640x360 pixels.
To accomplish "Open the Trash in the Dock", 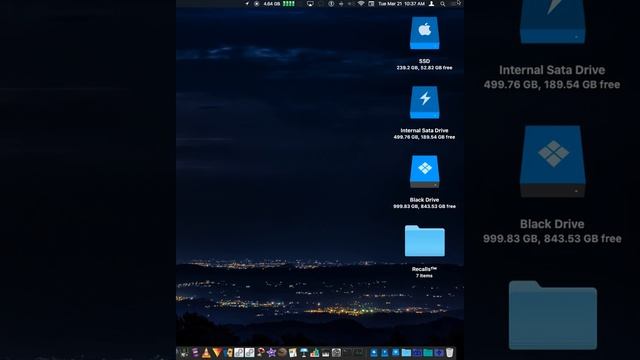I will pyautogui.click(x=449, y=353).
